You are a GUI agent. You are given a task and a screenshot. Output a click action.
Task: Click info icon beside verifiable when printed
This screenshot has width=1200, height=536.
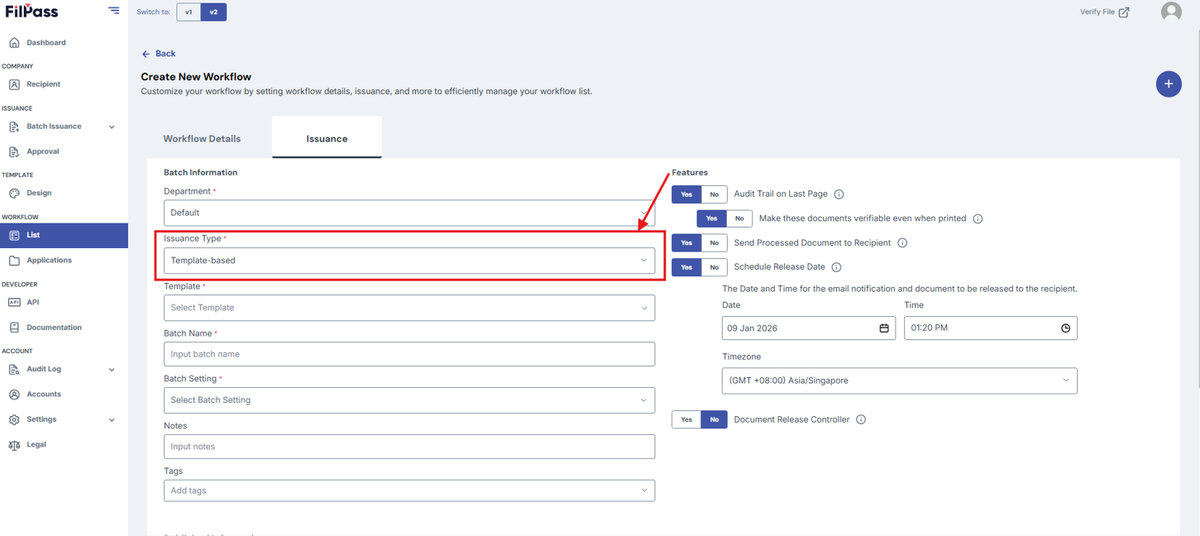click(x=978, y=219)
